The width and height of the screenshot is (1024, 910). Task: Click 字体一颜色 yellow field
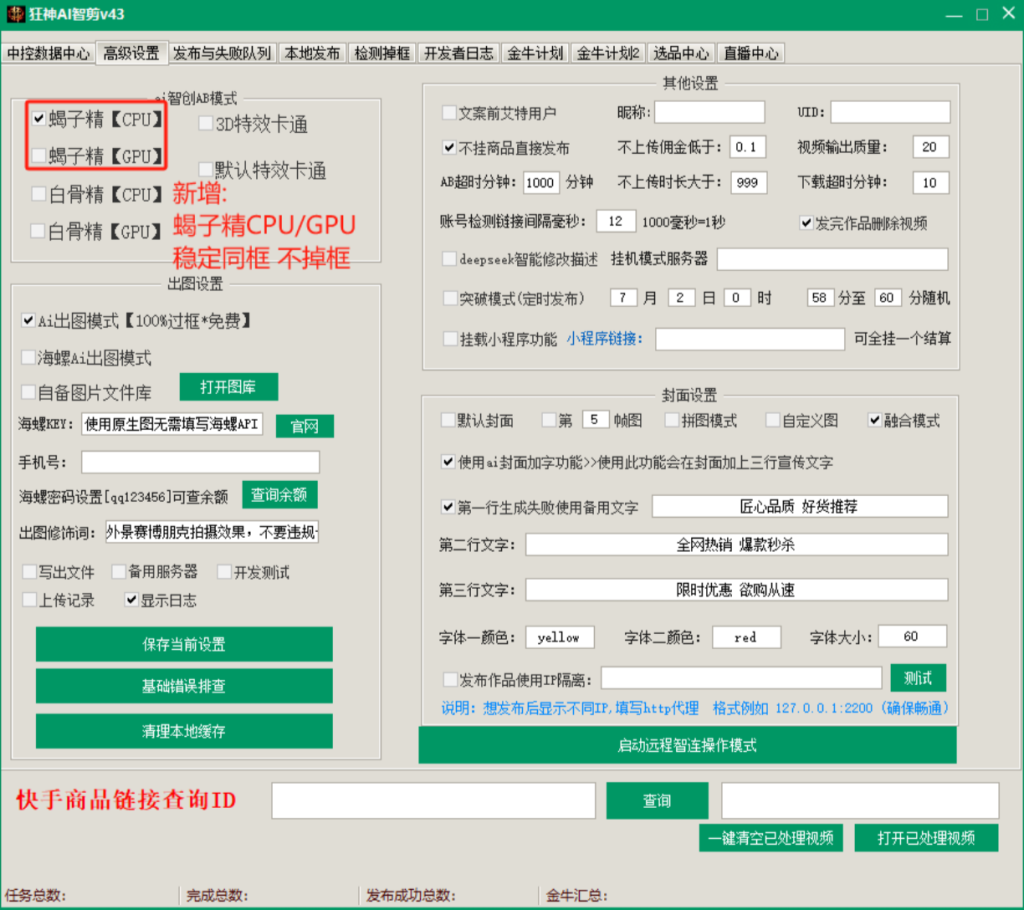click(x=560, y=637)
